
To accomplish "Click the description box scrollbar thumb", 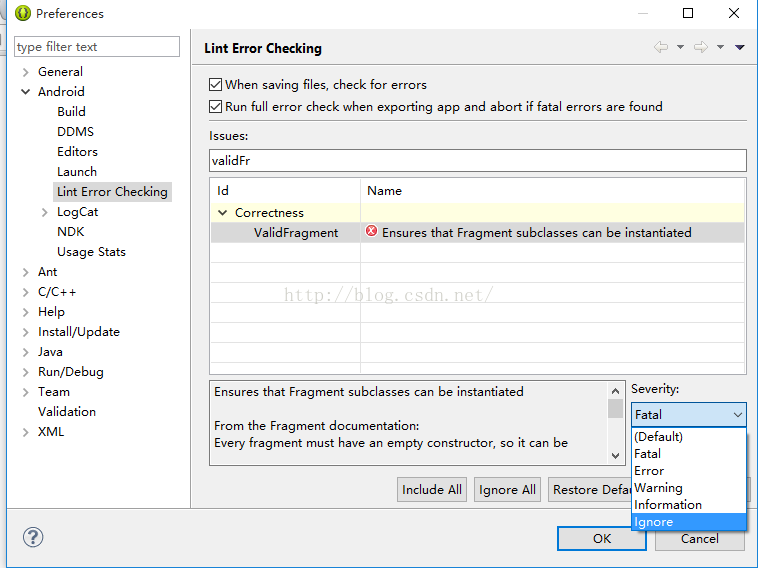I will coord(615,408).
